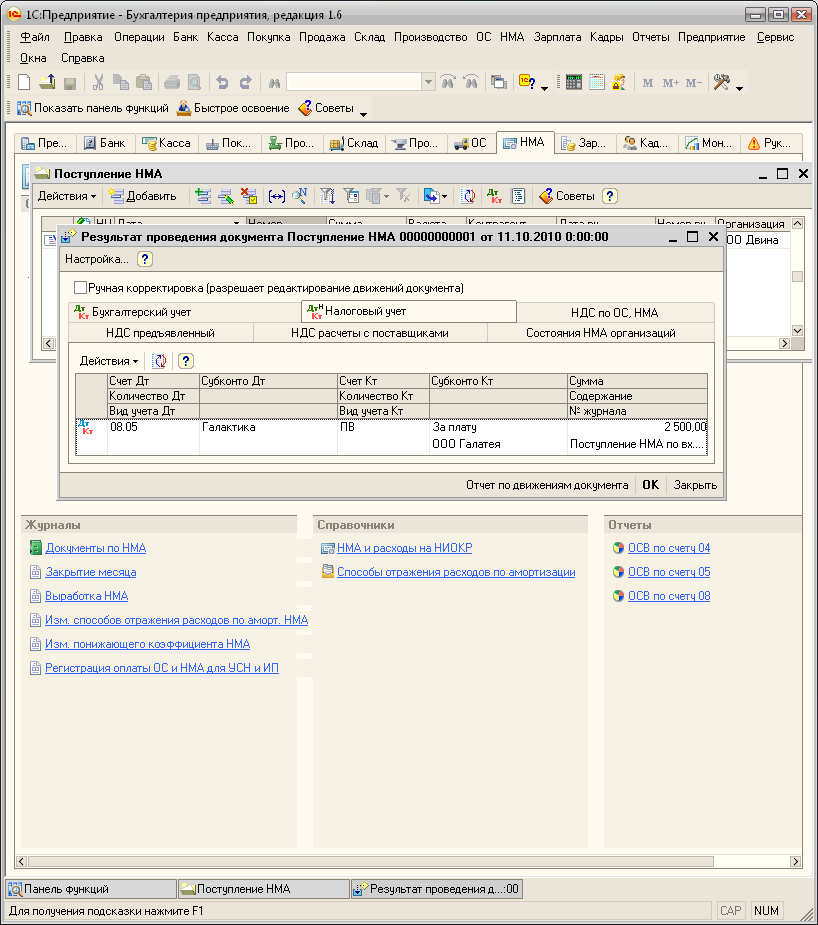Click the OK button in result window

point(651,485)
